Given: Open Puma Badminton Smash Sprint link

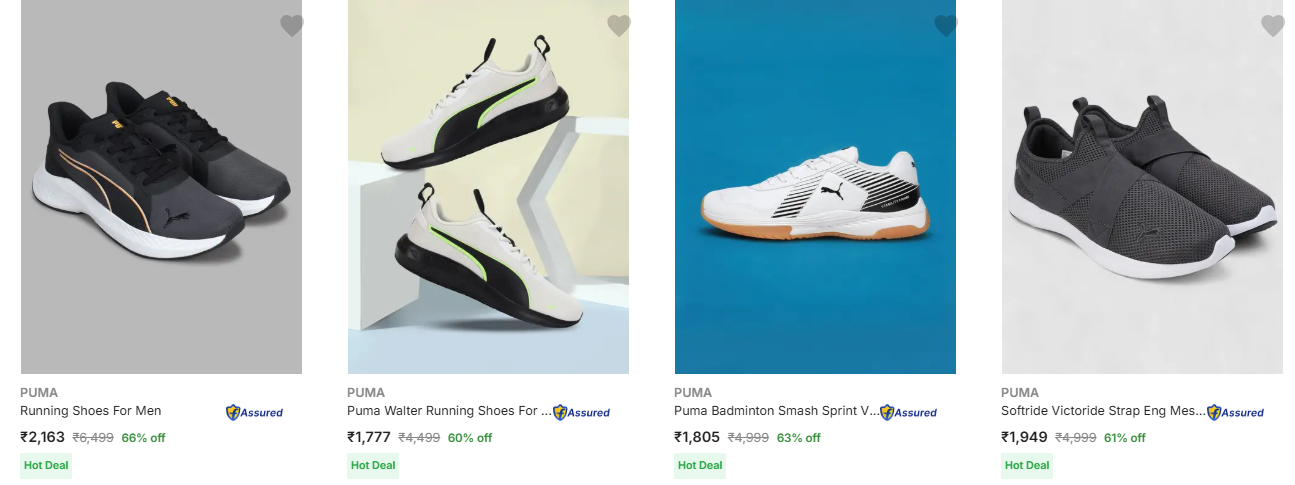Looking at the screenshot, I should click(775, 411).
